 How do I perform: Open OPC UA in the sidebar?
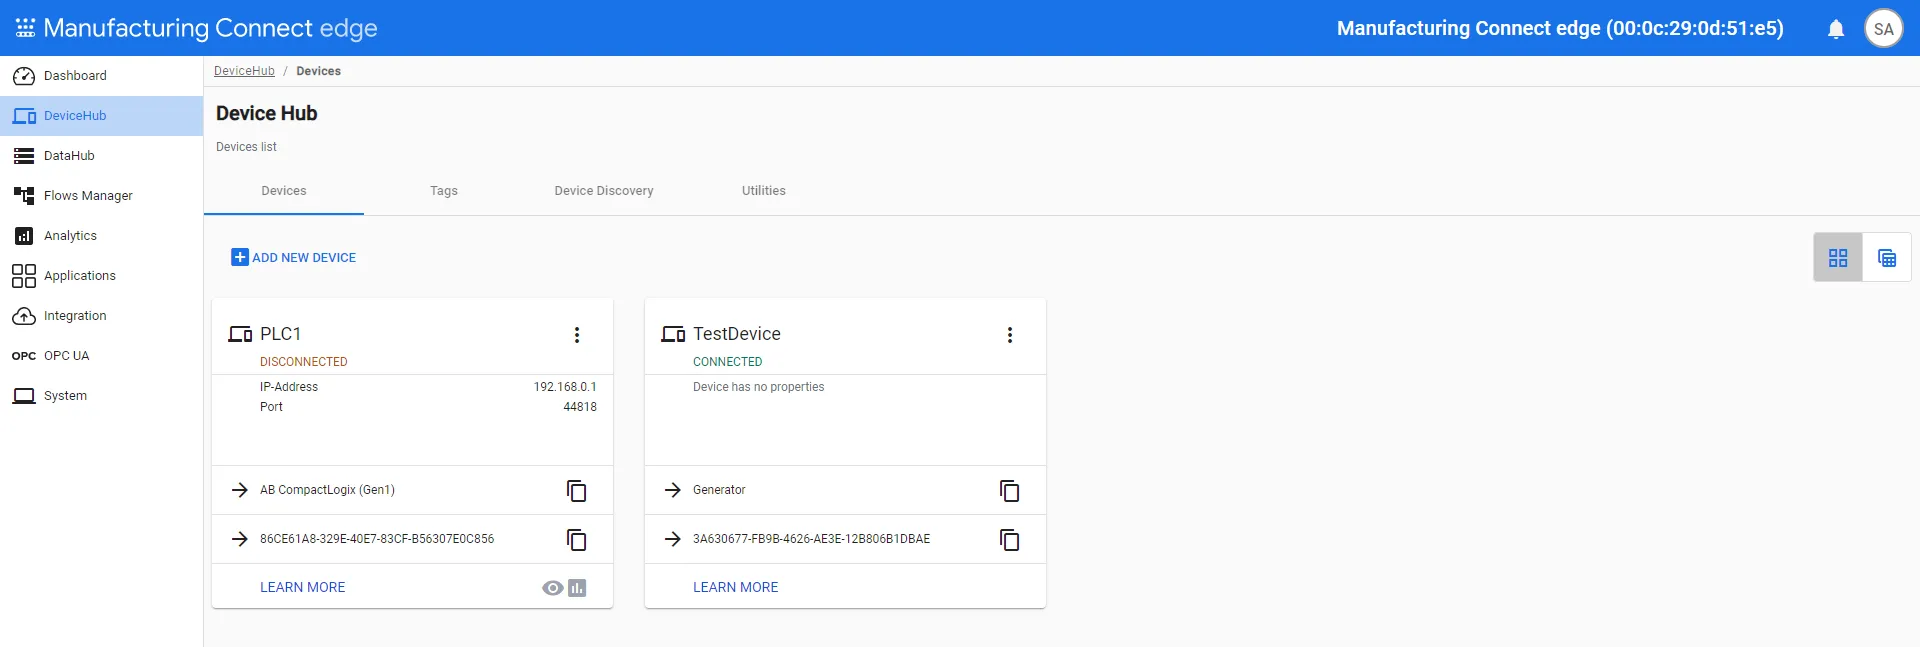click(101, 356)
